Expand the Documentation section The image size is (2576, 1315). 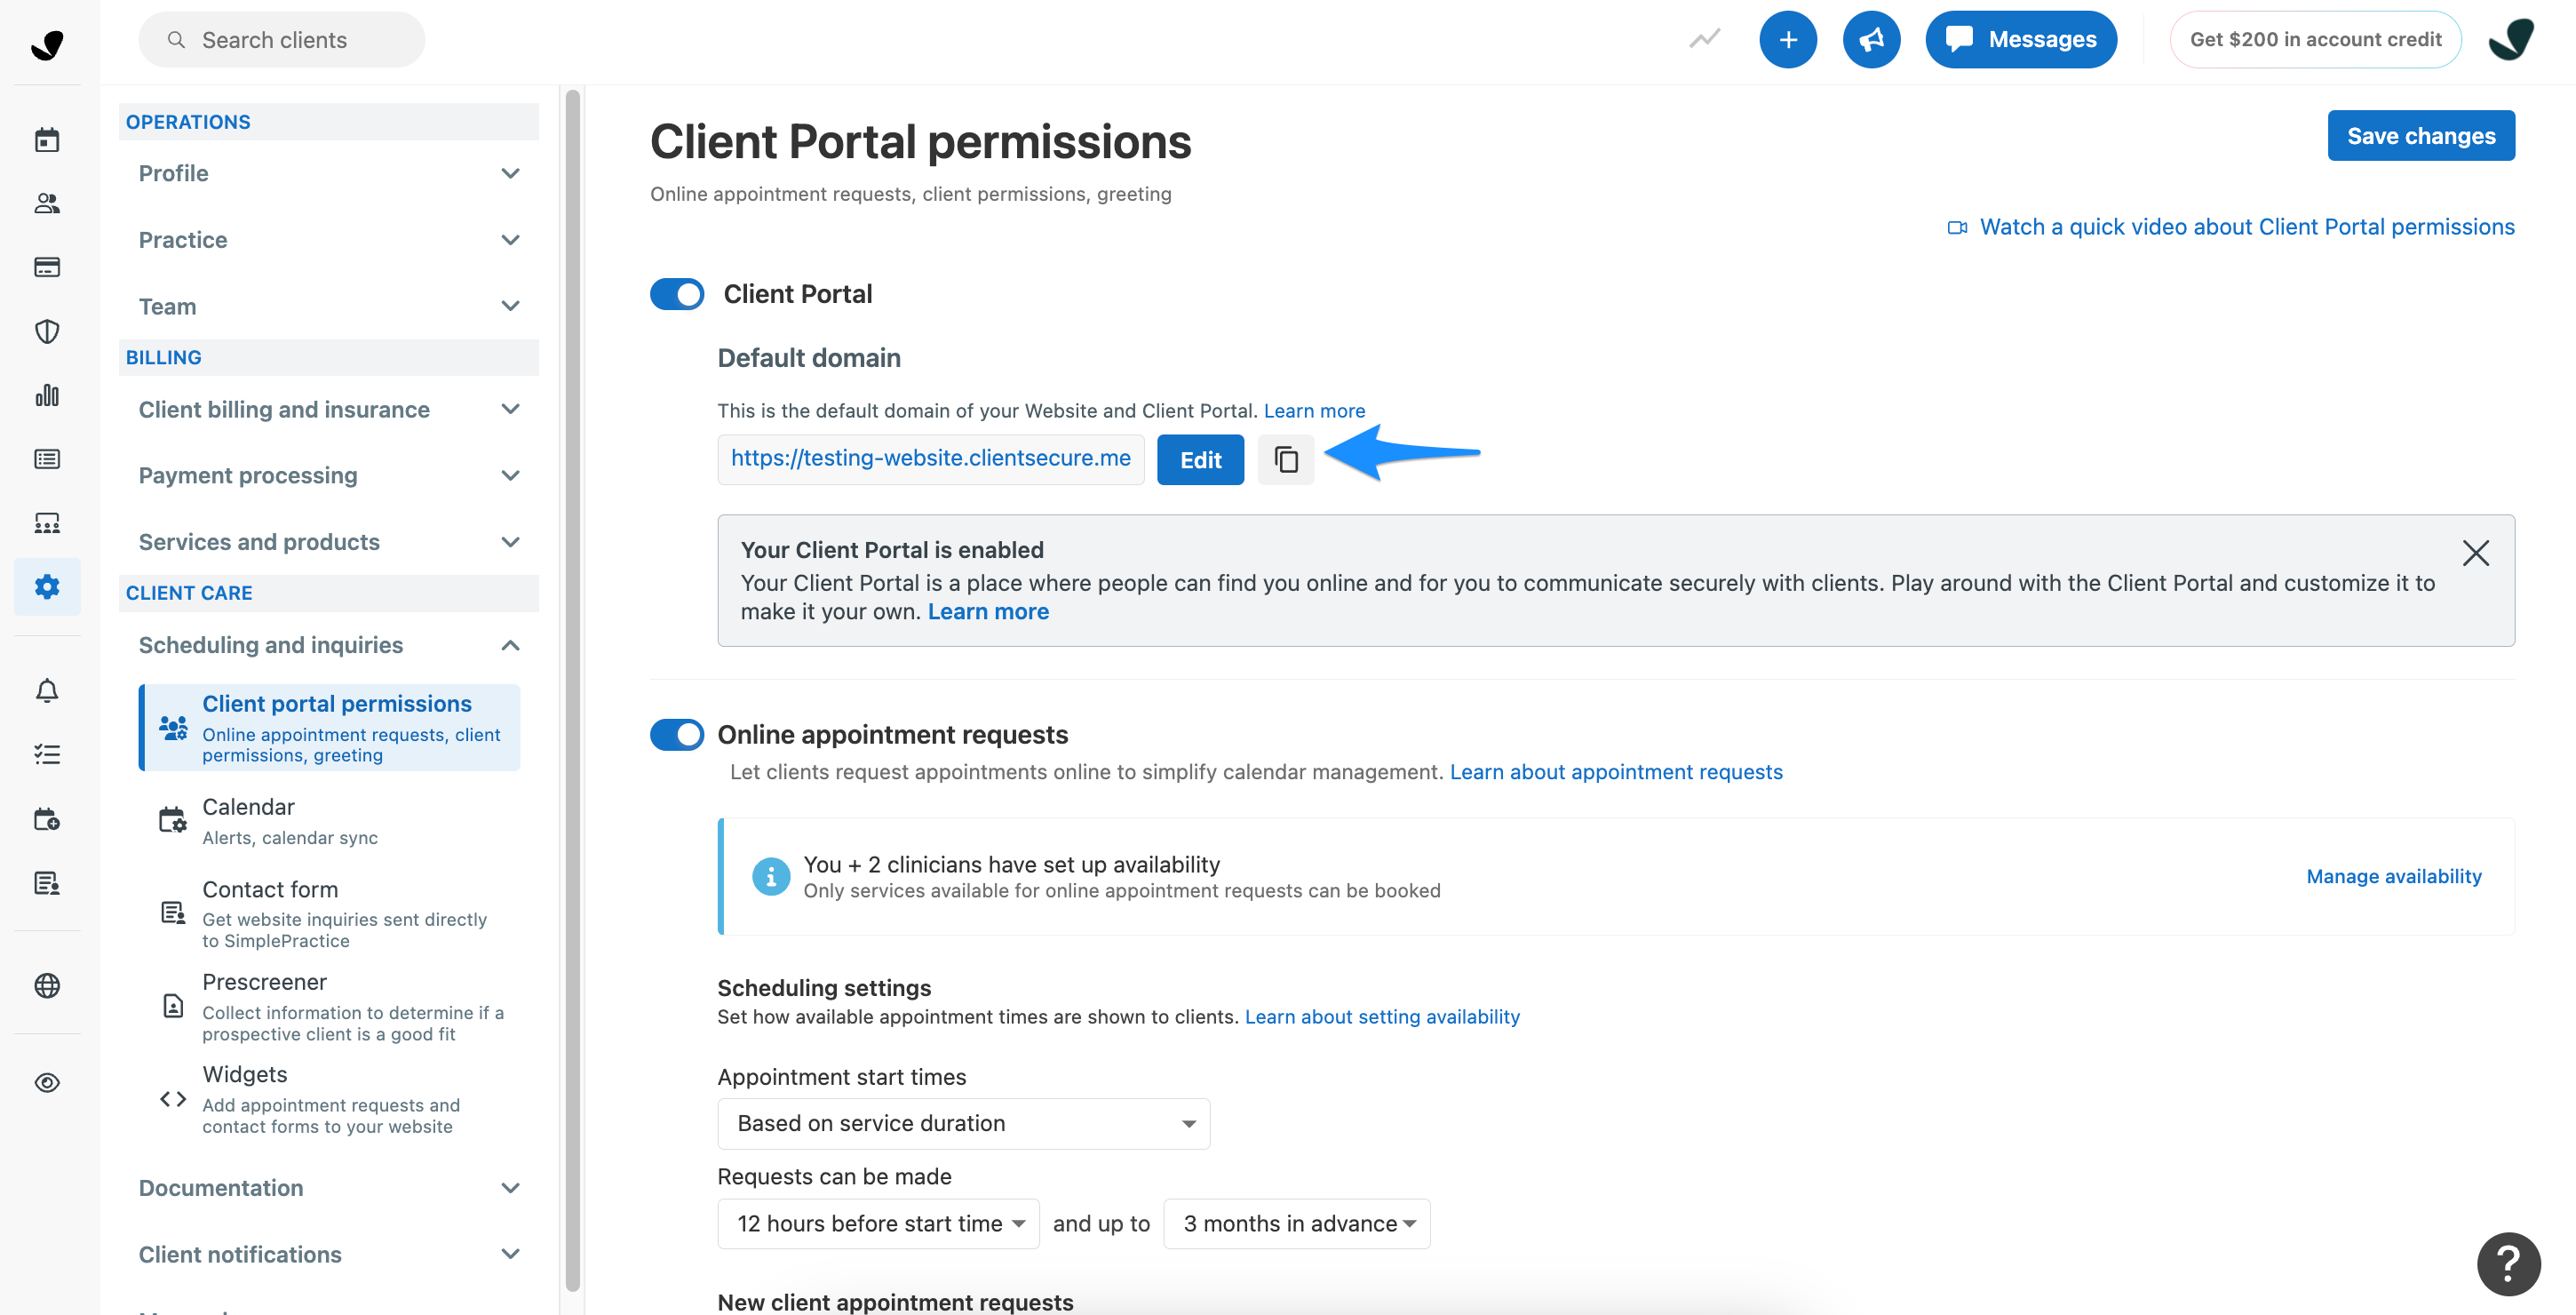tap(329, 1188)
